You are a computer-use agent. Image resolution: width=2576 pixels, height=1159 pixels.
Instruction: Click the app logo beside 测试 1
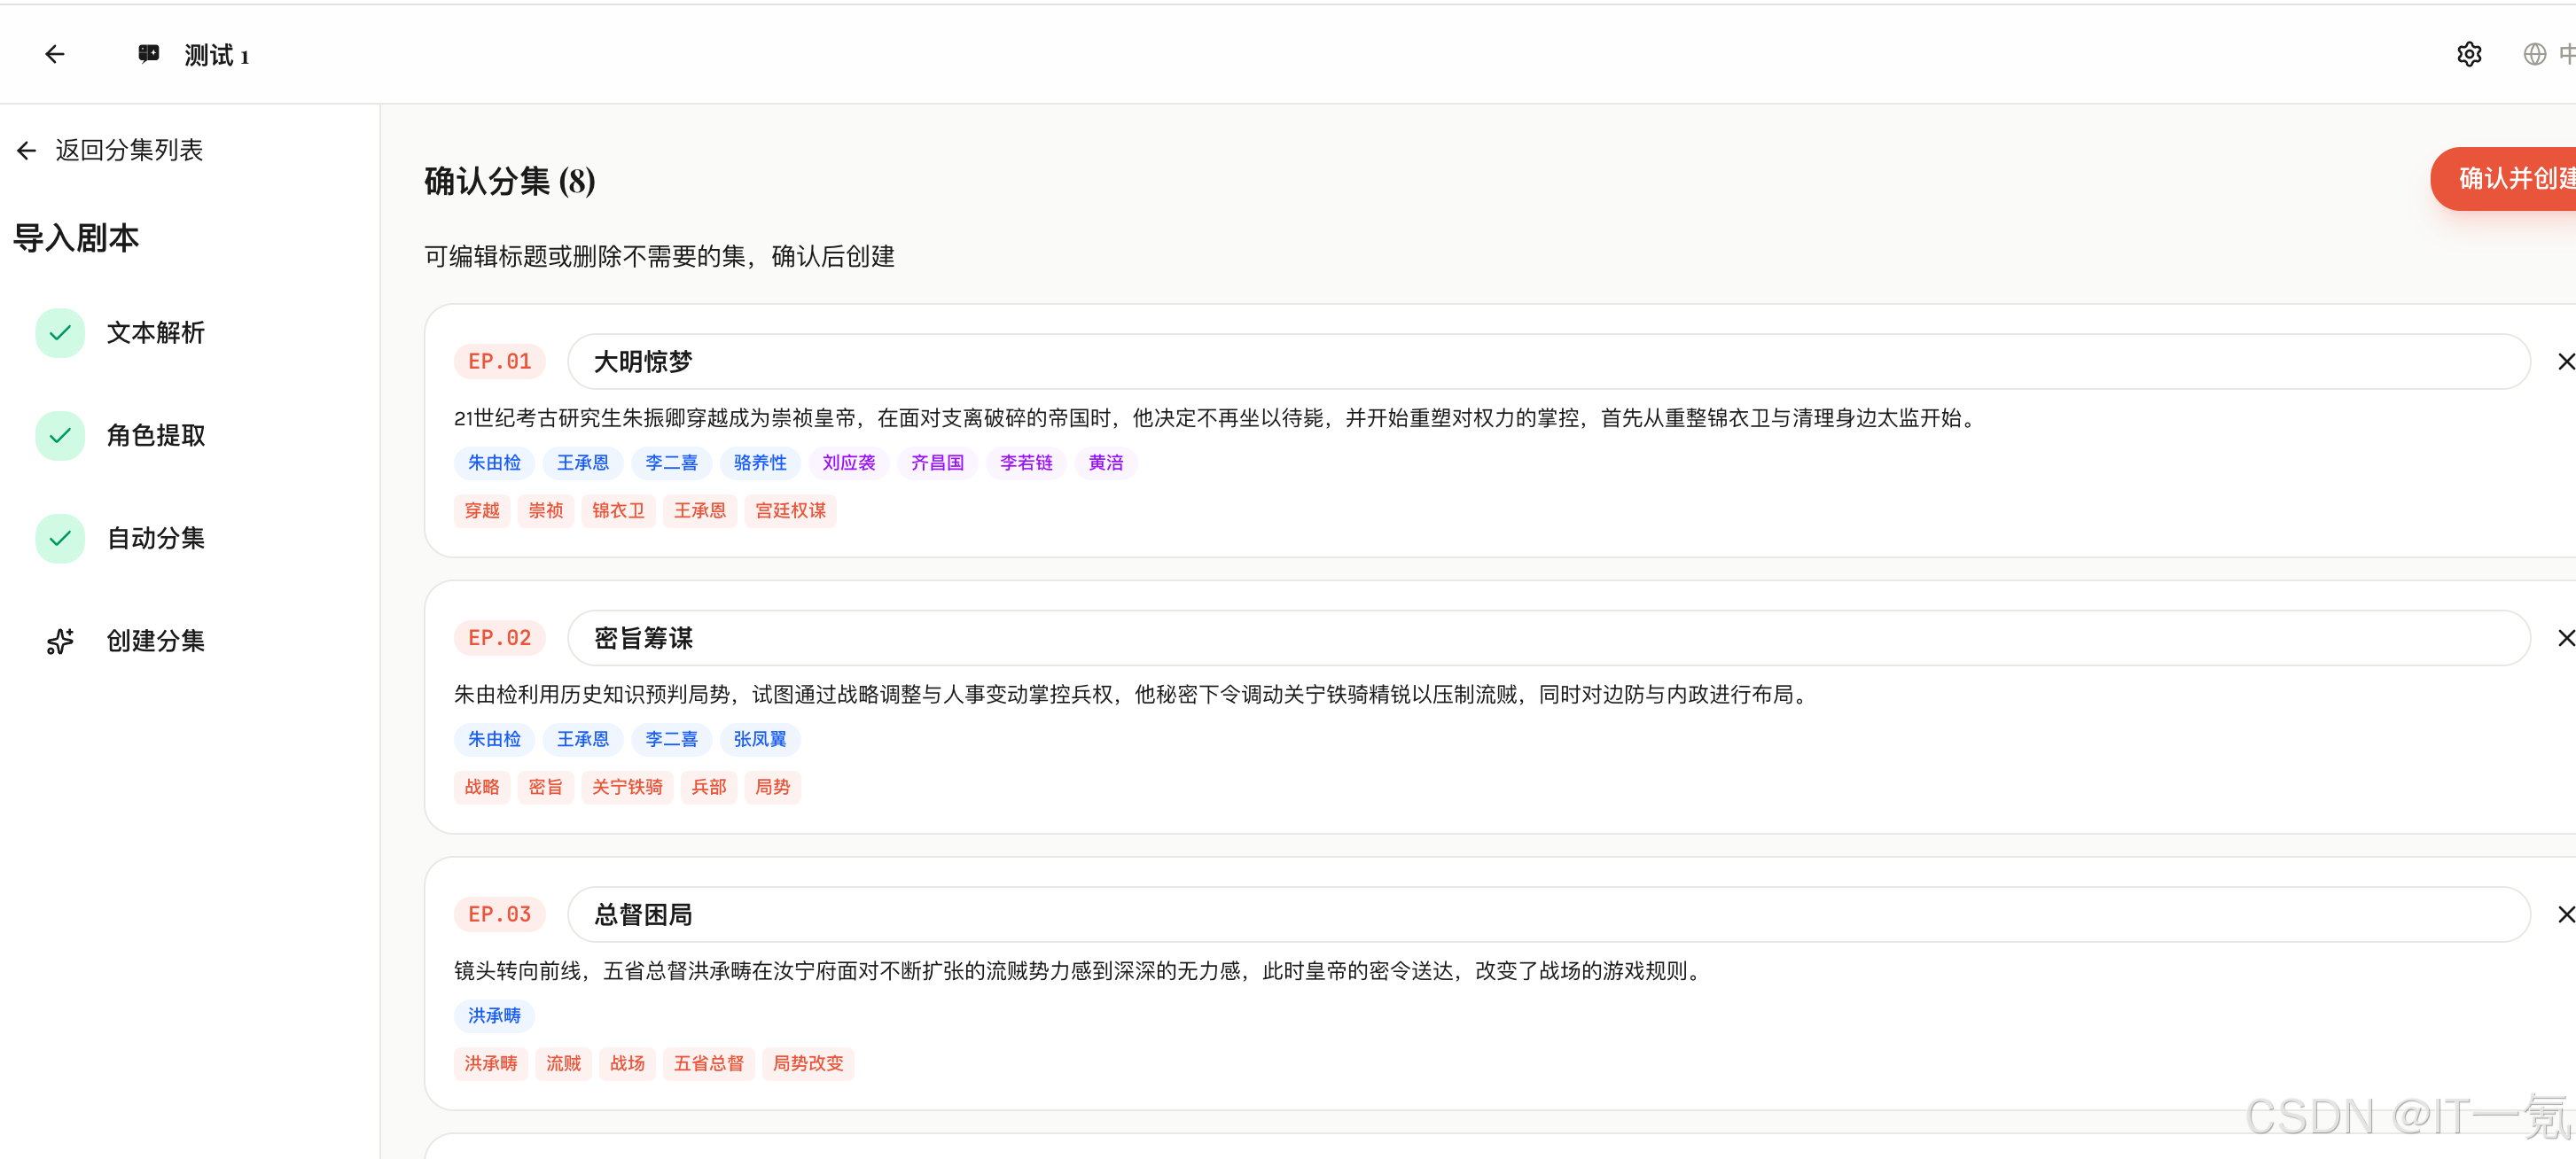[x=147, y=53]
